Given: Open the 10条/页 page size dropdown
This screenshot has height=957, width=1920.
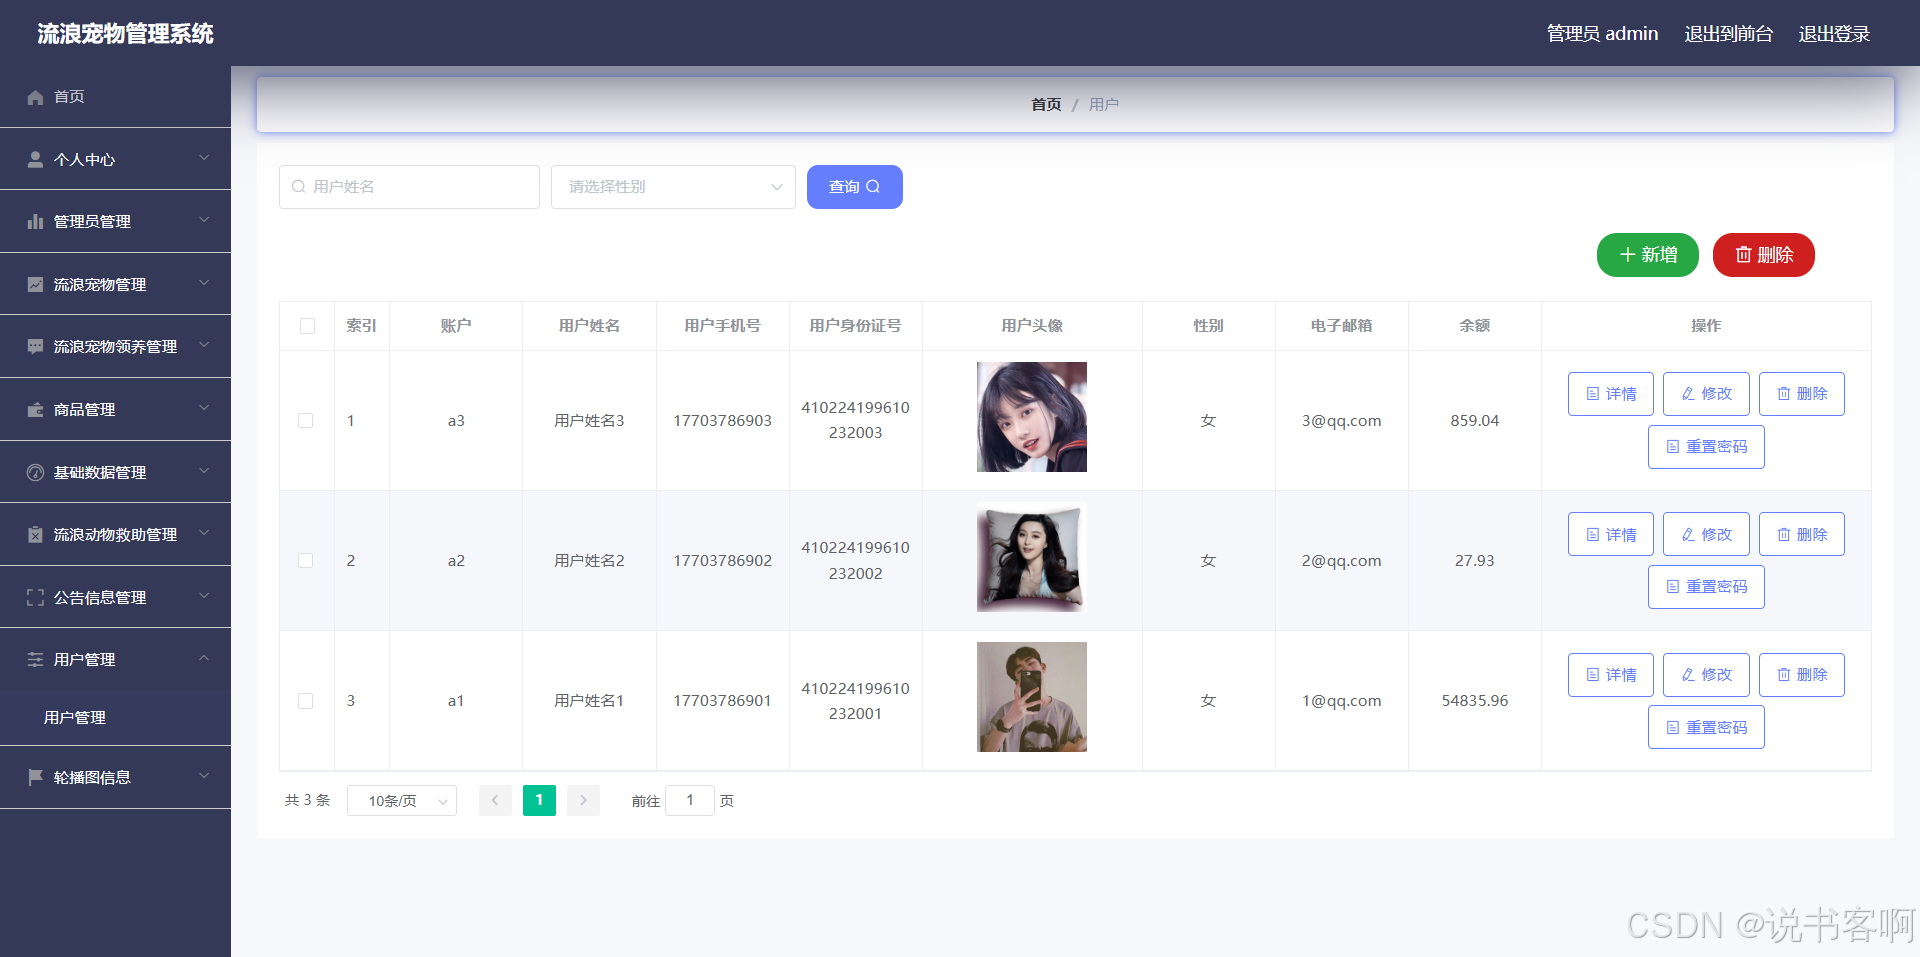Looking at the screenshot, I should coord(402,801).
